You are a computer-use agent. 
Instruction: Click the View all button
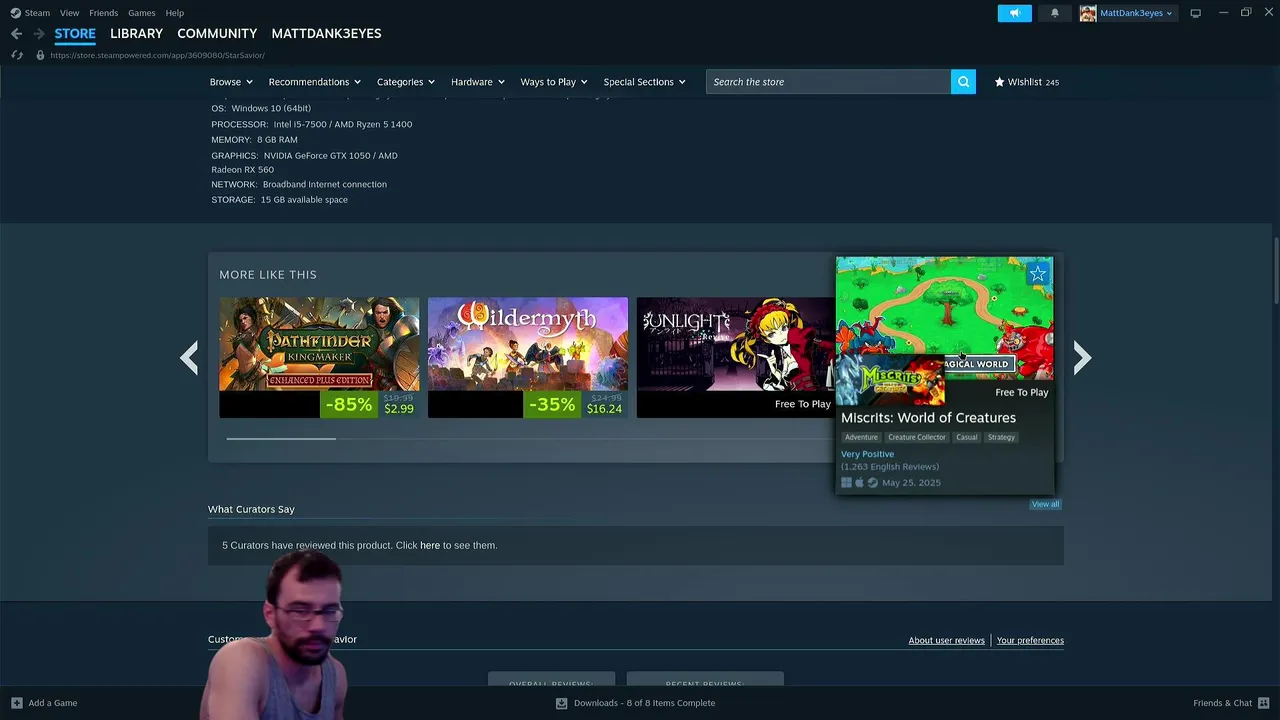(1045, 504)
